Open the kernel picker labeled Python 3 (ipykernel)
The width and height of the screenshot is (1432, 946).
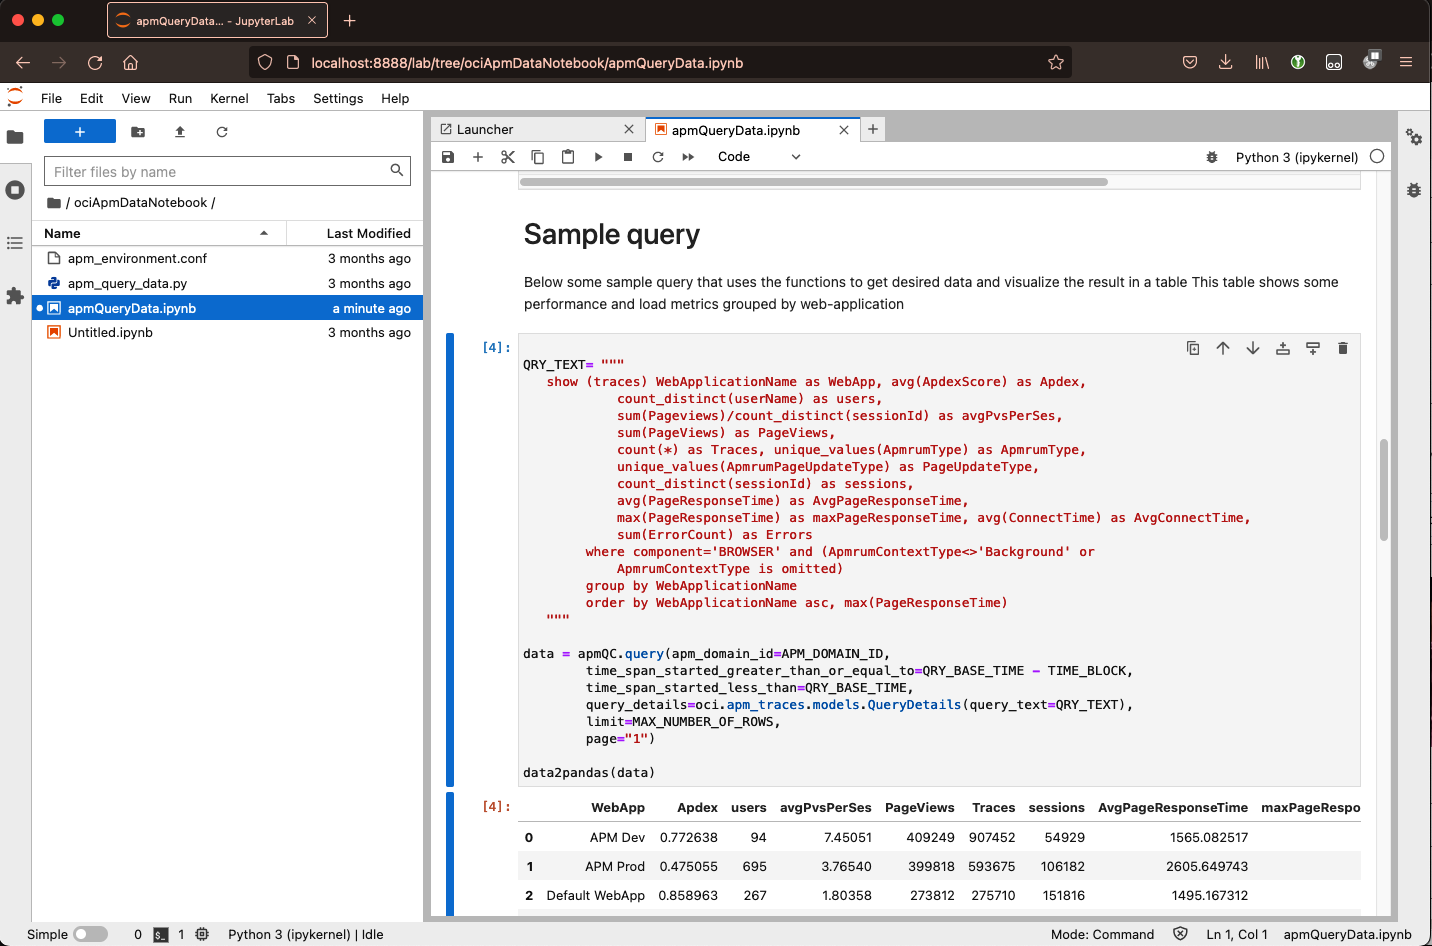(x=1297, y=157)
